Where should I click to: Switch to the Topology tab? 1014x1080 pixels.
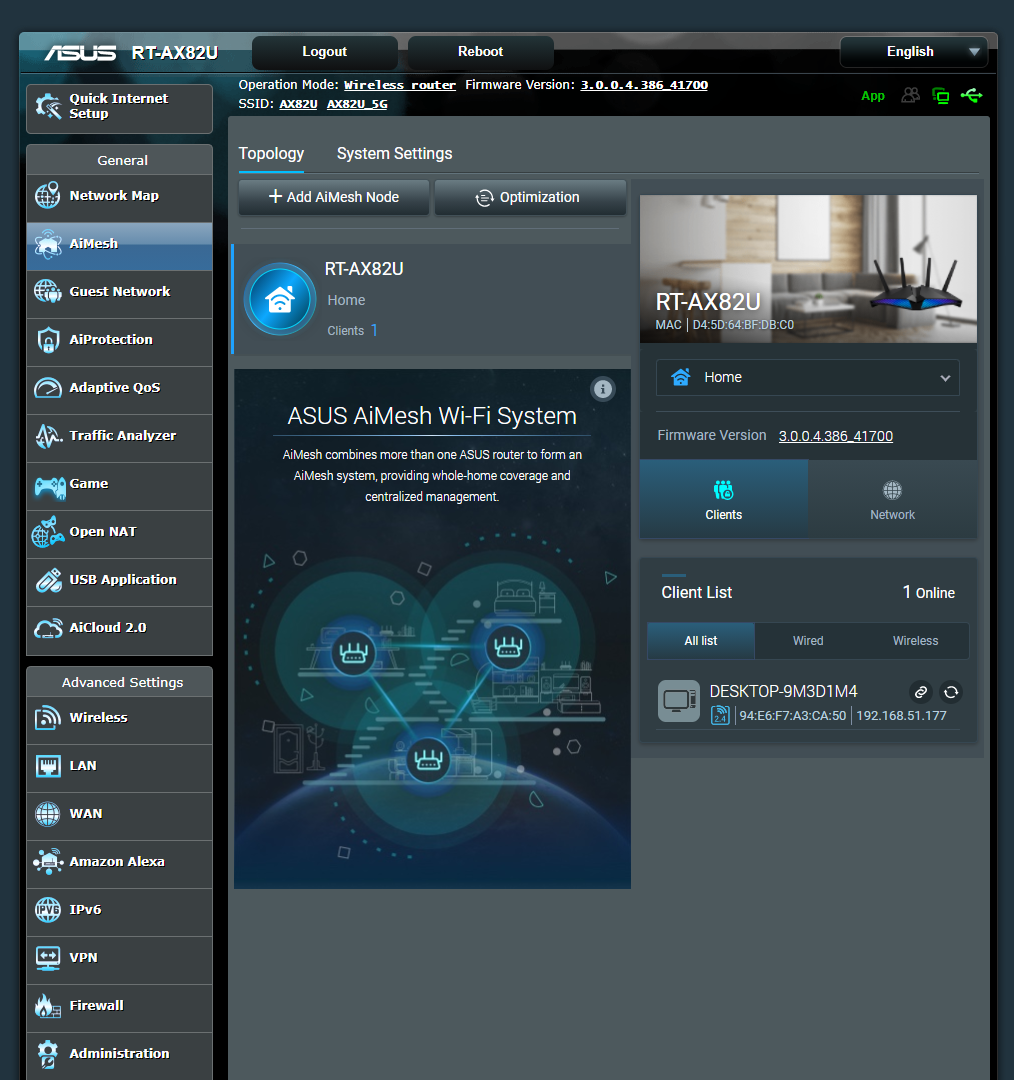pos(271,154)
